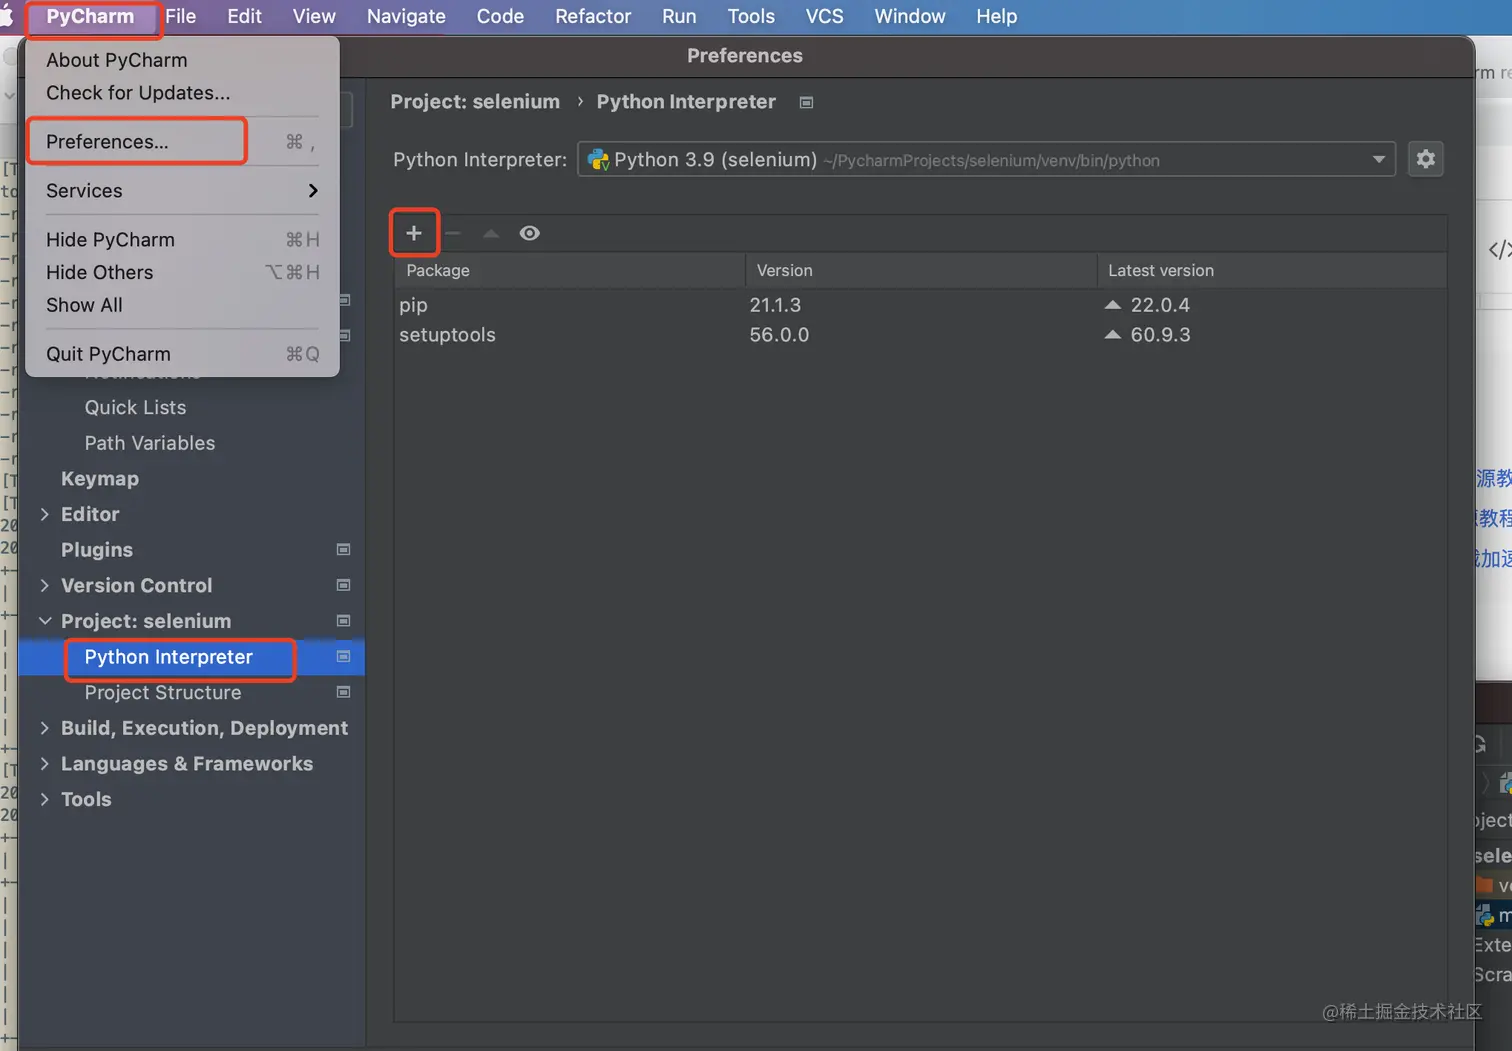Click latest version 22.0.4 cell
The image size is (1512, 1051).
[x=1160, y=305]
